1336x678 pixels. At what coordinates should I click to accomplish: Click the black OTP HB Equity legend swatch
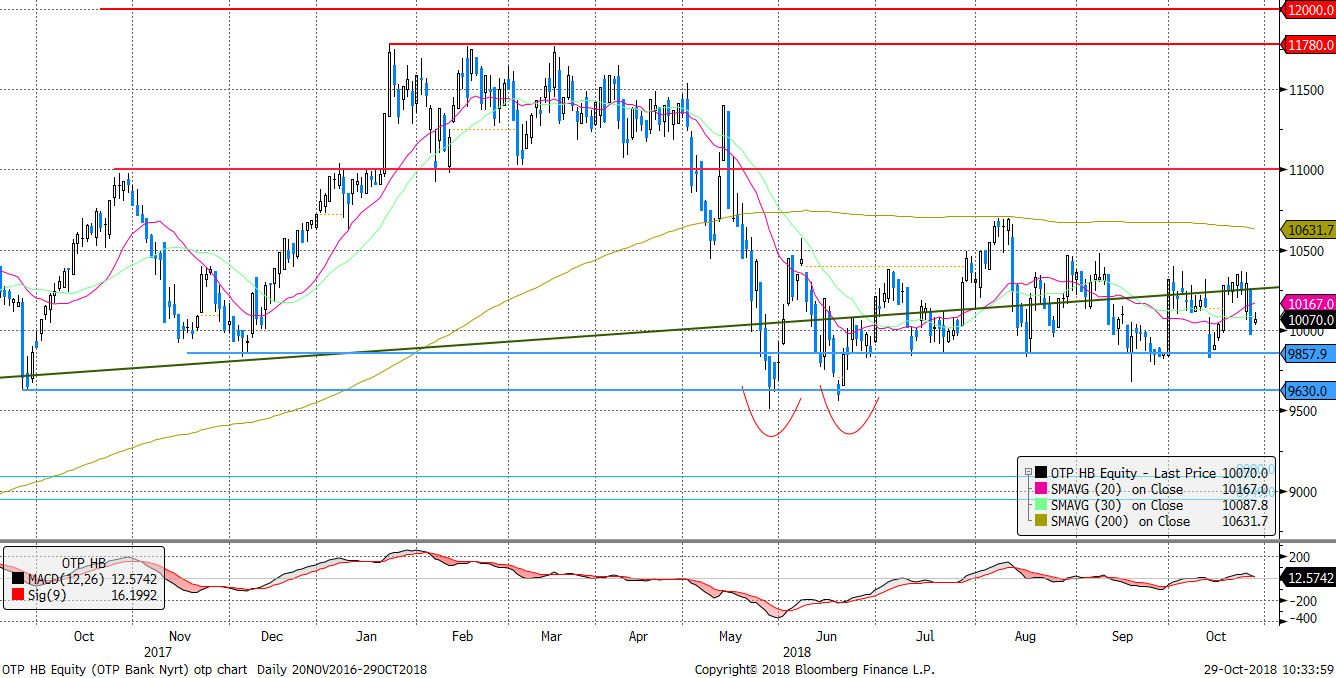(x=1041, y=473)
